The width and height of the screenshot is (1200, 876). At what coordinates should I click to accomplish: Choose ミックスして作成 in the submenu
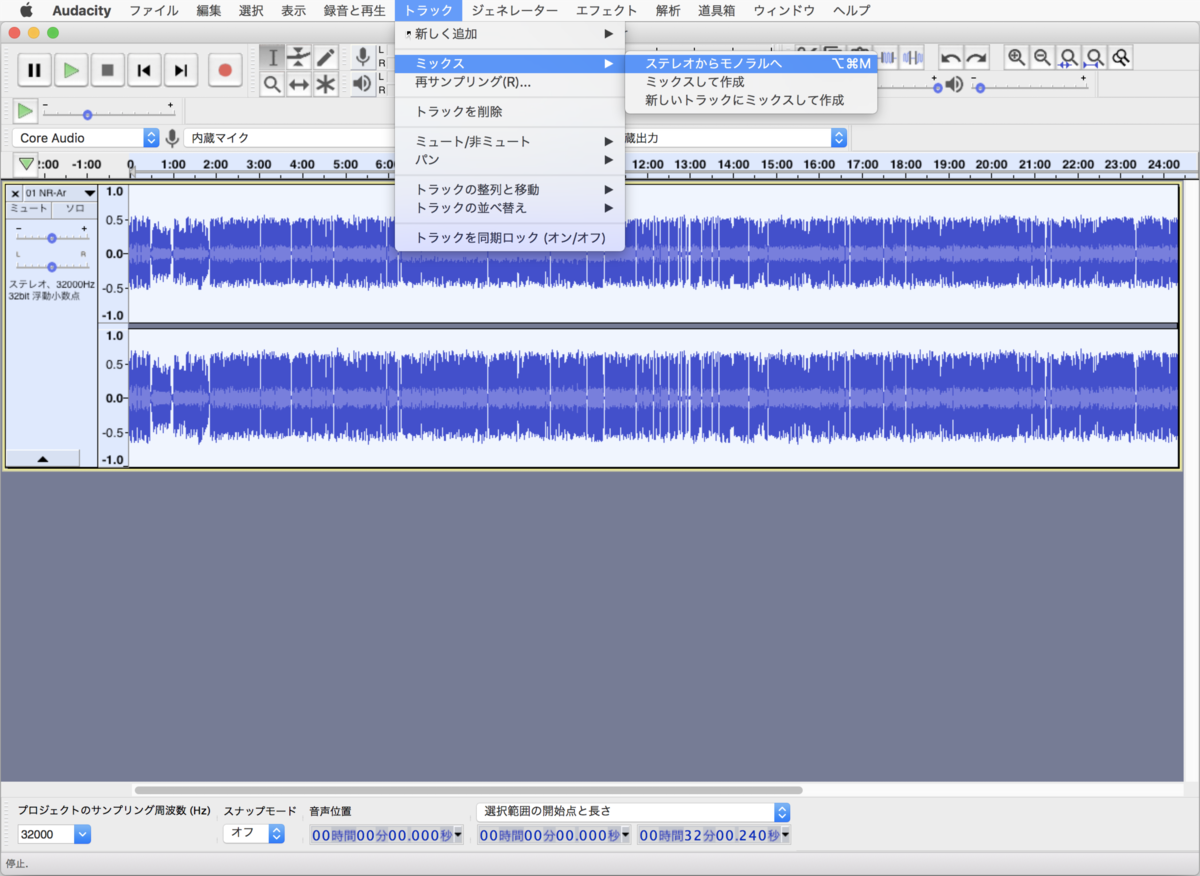tap(750, 82)
